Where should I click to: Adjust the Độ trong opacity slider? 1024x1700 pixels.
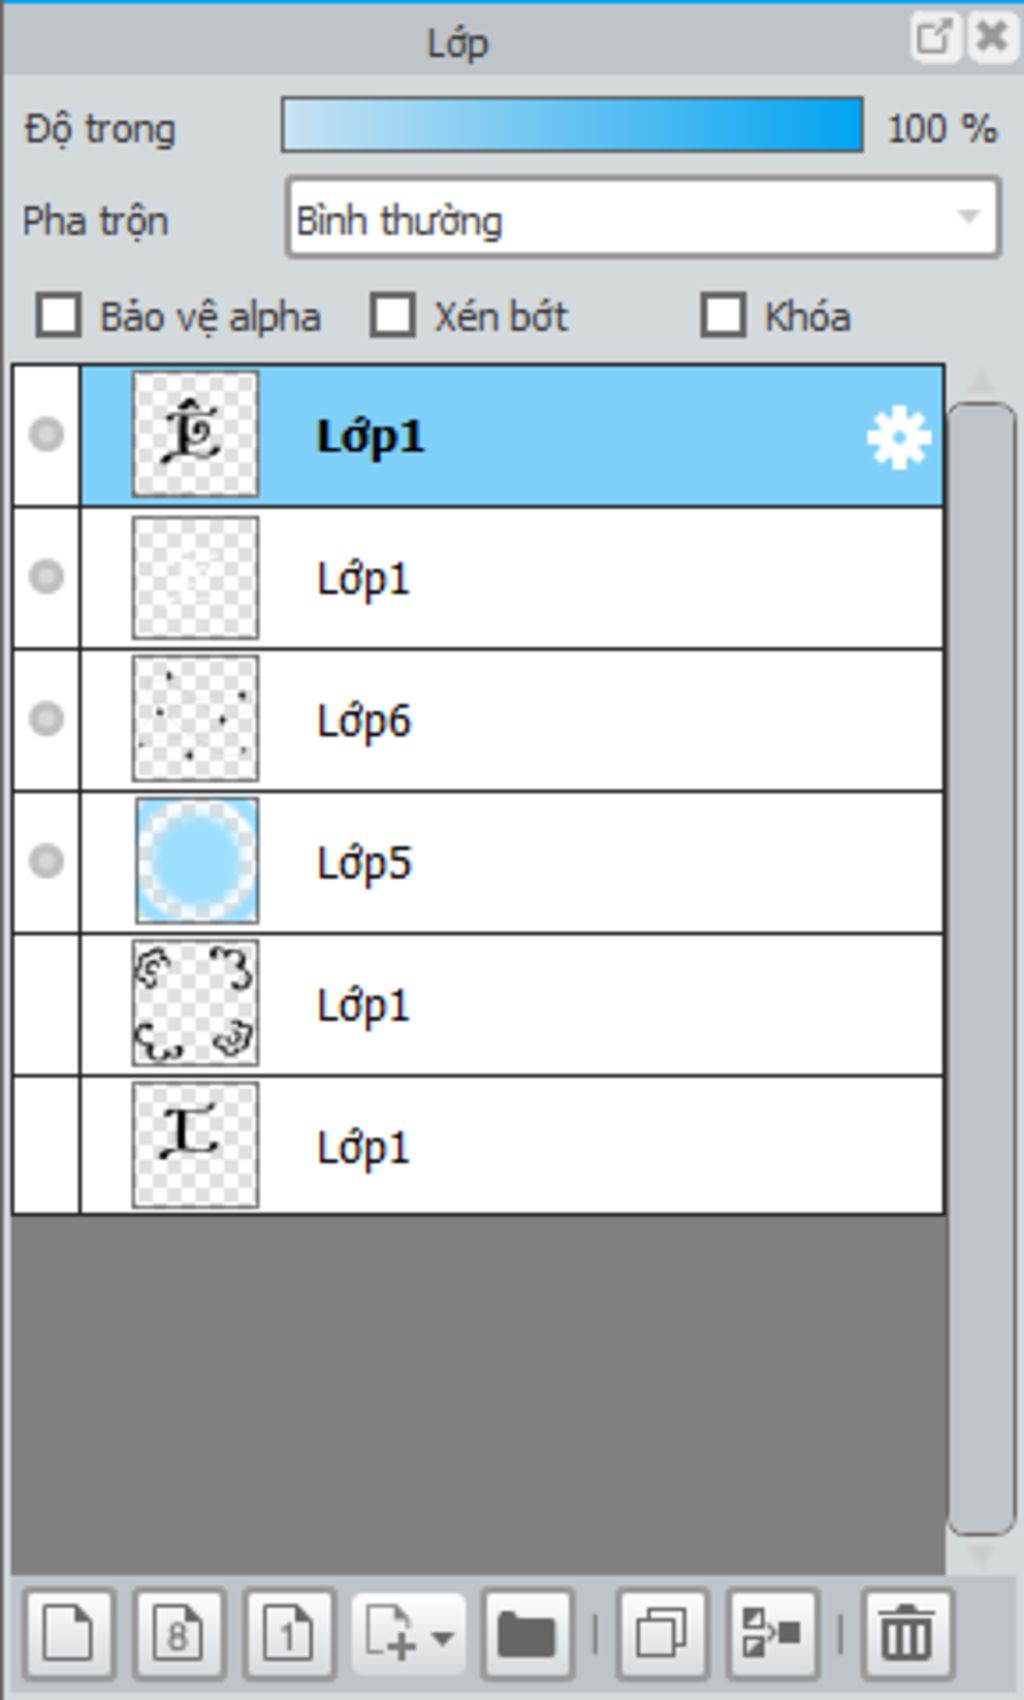(x=572, y=125)
